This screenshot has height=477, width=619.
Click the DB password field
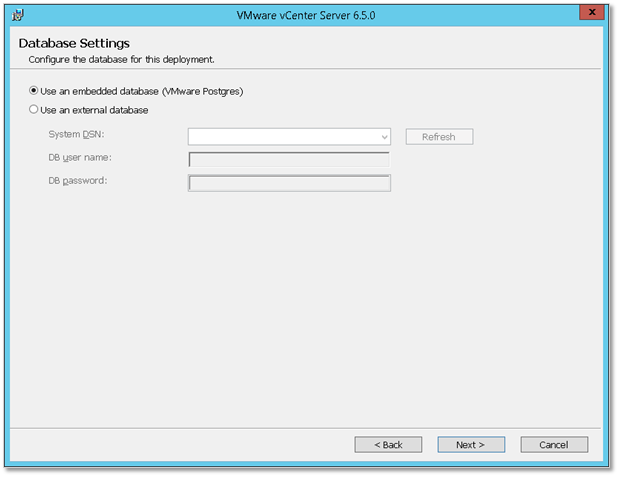point(289,183)
